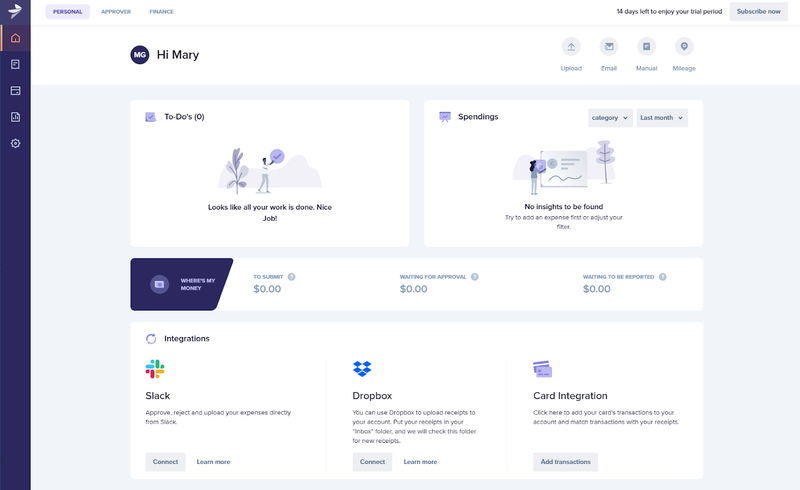Open Learn more link for Slack

pos(213,461)
